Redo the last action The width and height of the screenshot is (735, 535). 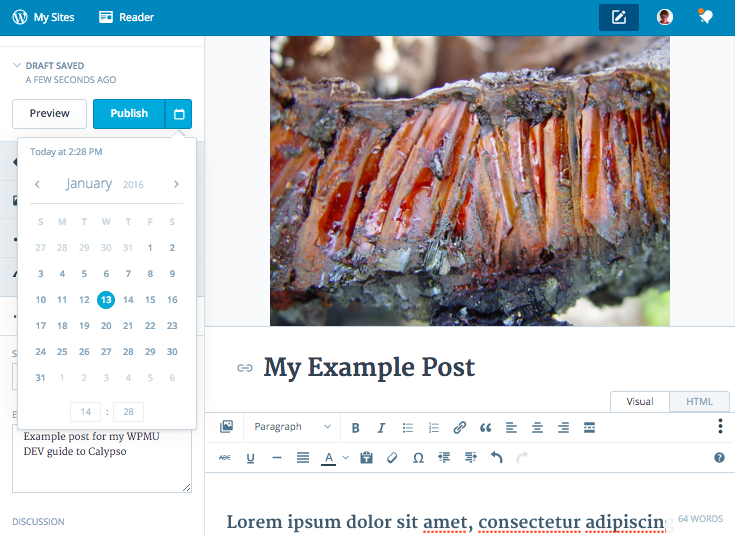pyautogui.click(x=522, y=457)
